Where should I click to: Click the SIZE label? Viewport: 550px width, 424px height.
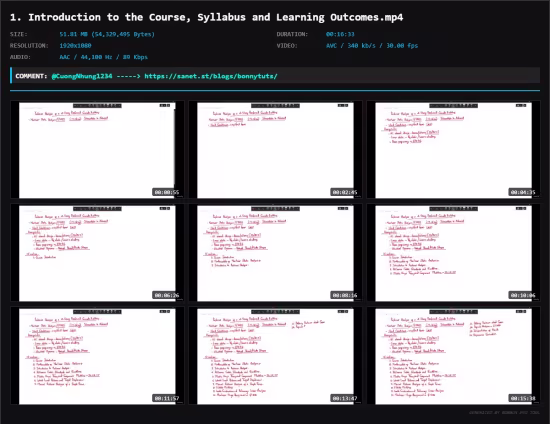[19, 34]
